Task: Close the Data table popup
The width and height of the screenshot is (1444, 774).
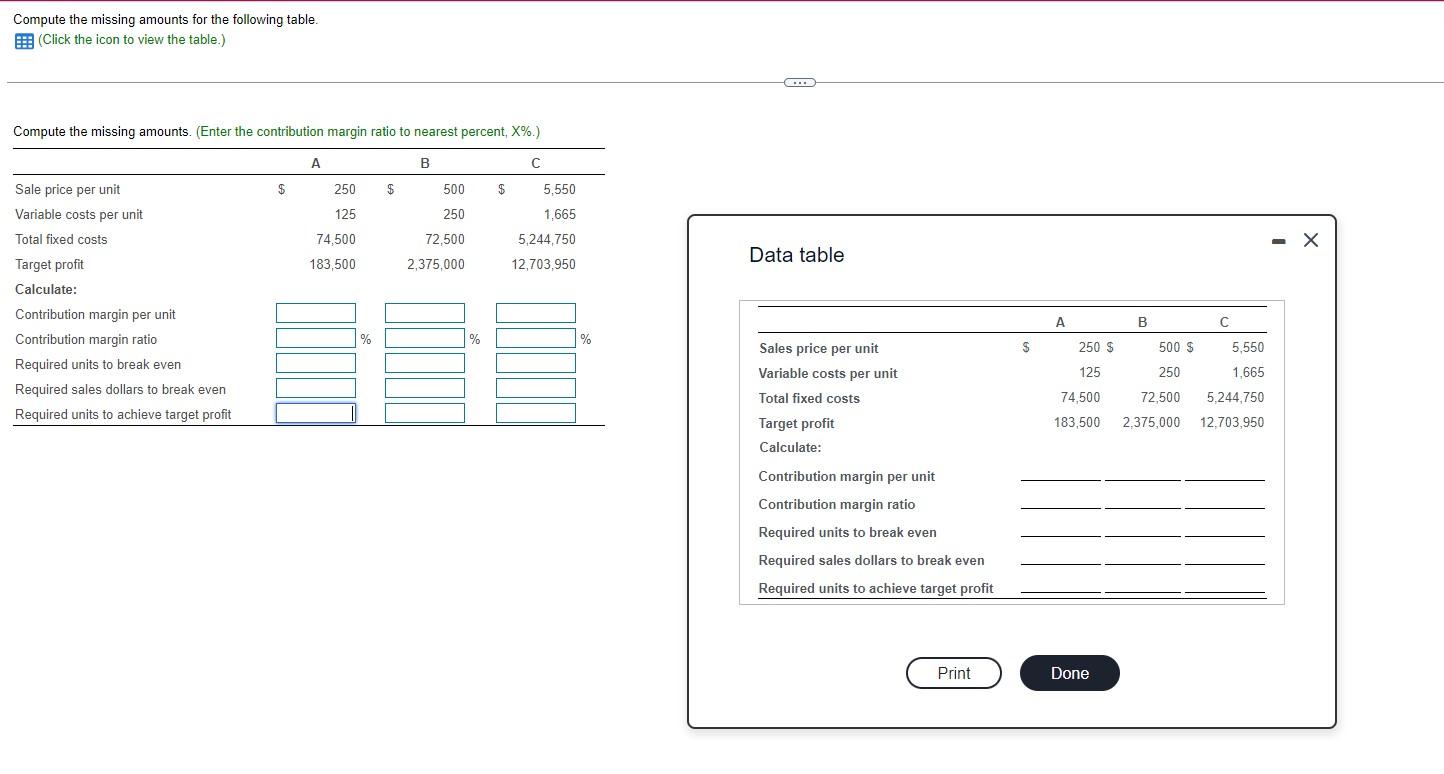Action: 1310,240
